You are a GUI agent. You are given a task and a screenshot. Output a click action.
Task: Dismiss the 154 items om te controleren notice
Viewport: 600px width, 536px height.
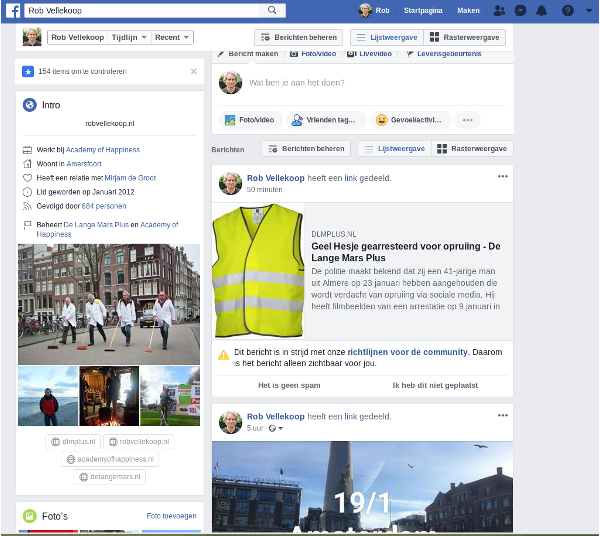tap(194, 72)
